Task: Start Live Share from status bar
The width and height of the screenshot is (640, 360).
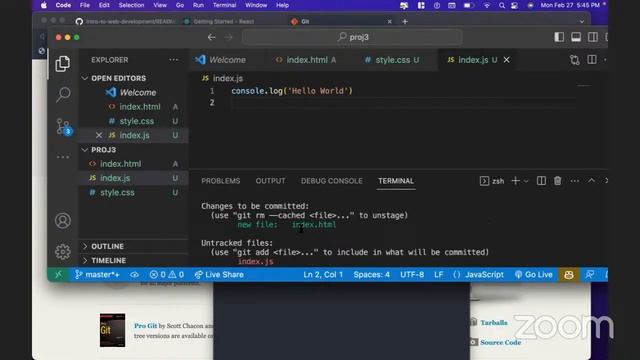Action: click(219, 275)
